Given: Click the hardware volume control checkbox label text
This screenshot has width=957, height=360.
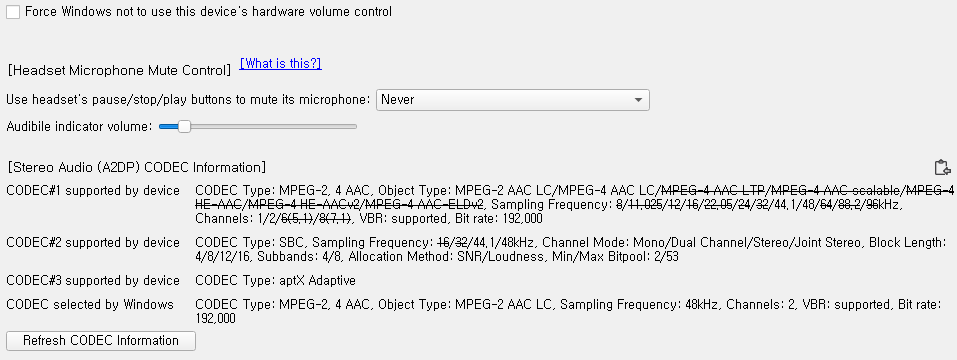Looking at the screenshot, I should point(208,12).
